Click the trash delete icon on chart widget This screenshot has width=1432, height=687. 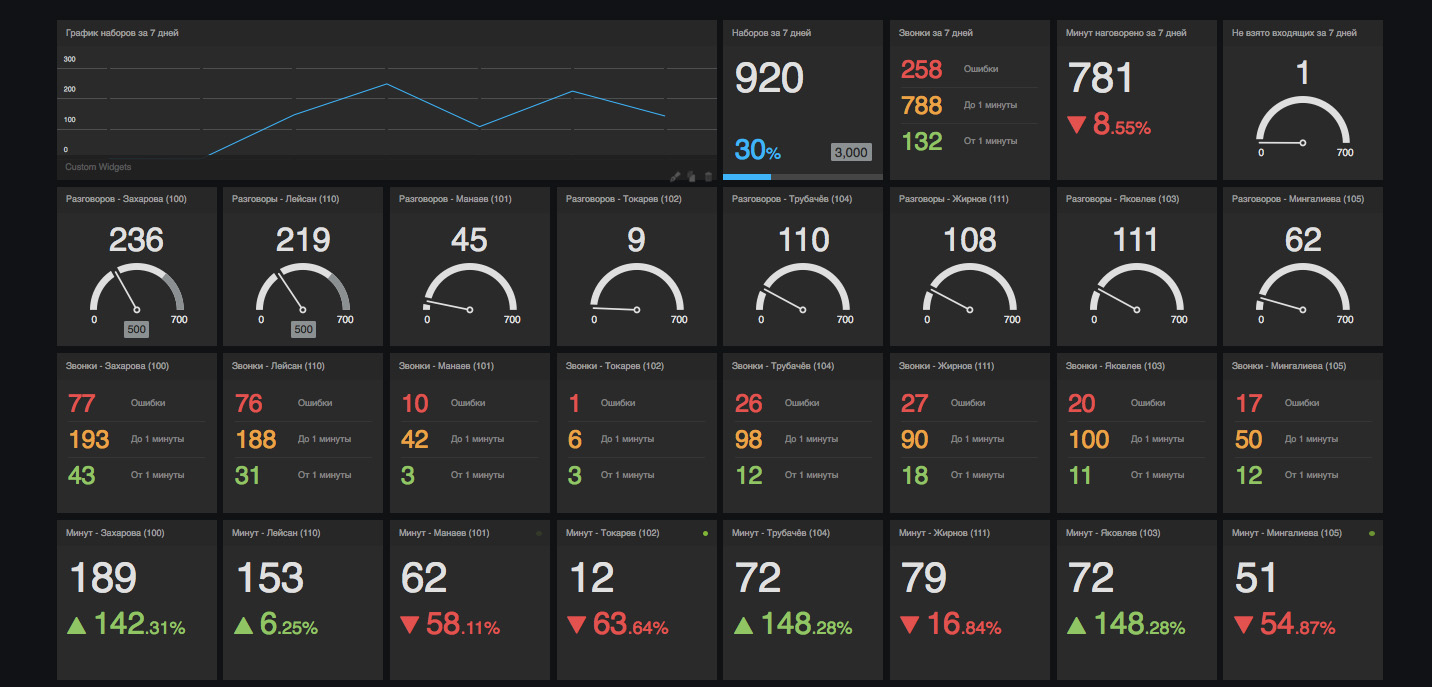(709, 176)
